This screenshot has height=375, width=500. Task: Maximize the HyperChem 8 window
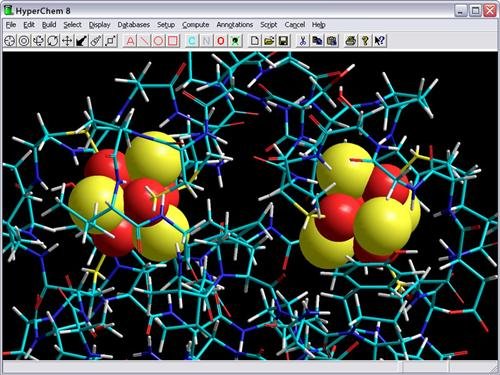475,11
